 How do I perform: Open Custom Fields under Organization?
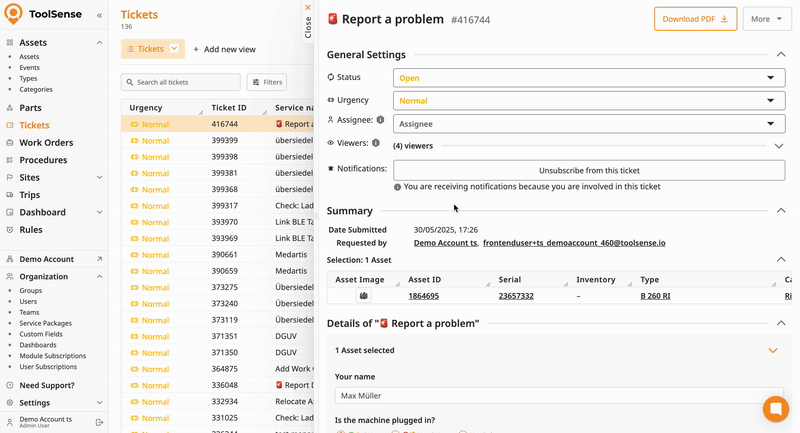coord(41,334)
